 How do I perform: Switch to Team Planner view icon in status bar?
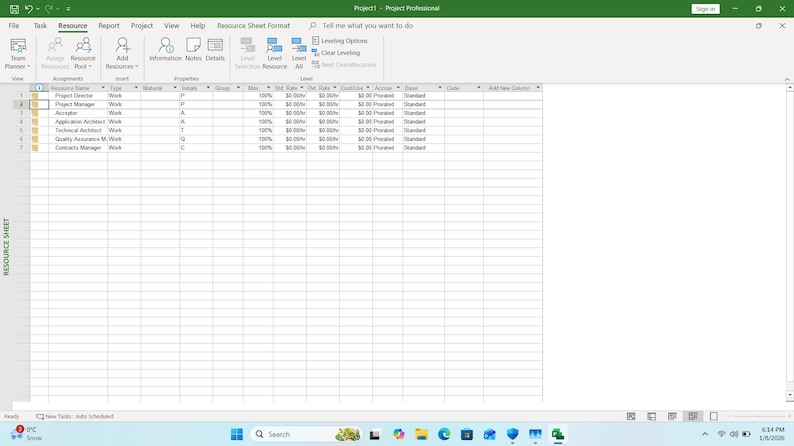point(672,417)
